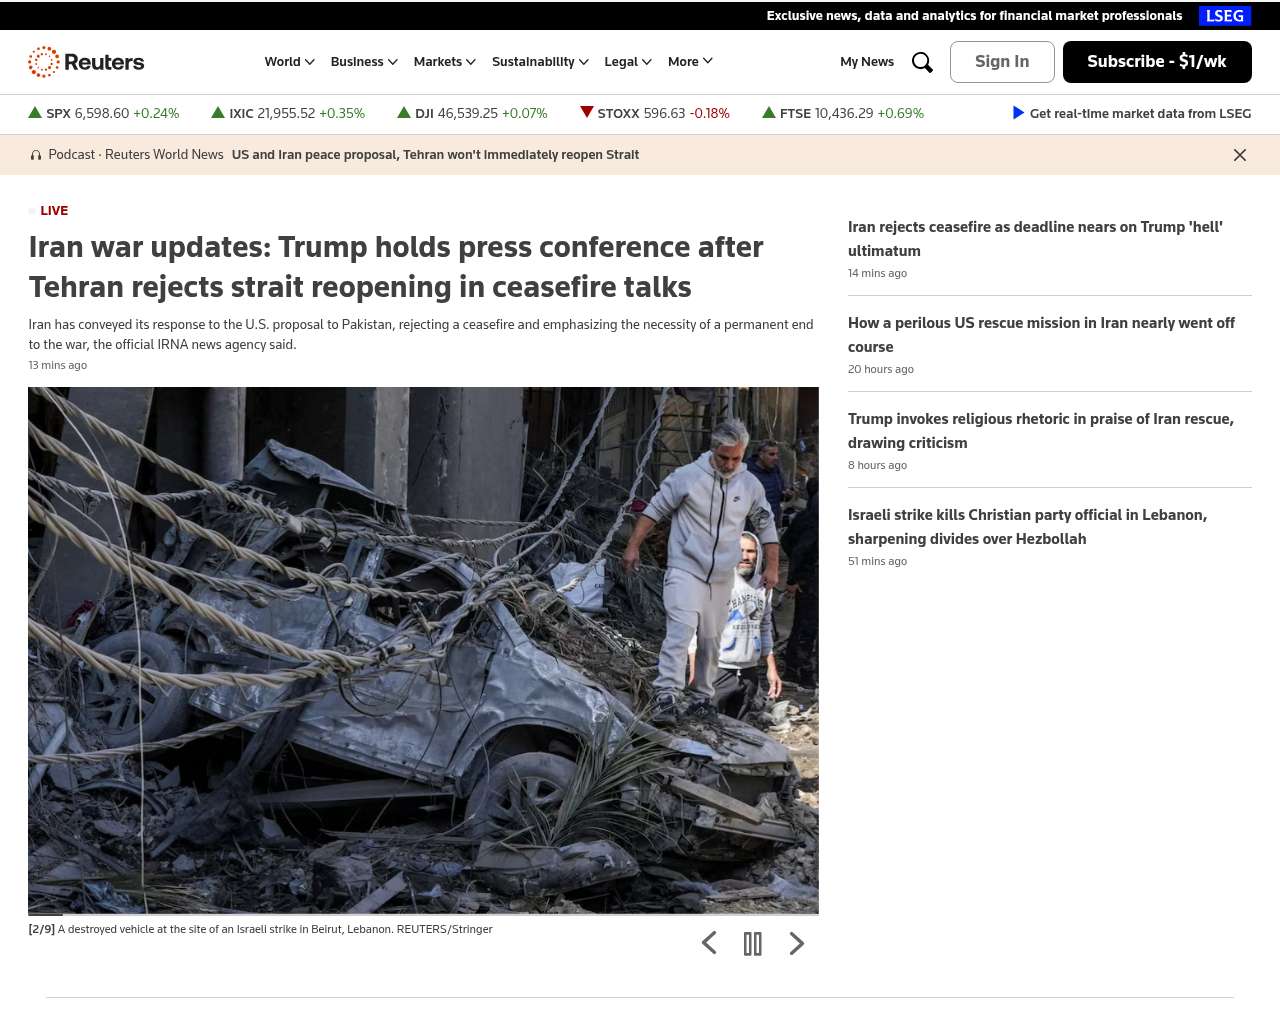Click the LSEG badge logo
Viewport: 1280px width, 1024px height.
(x=1225, y=16)
